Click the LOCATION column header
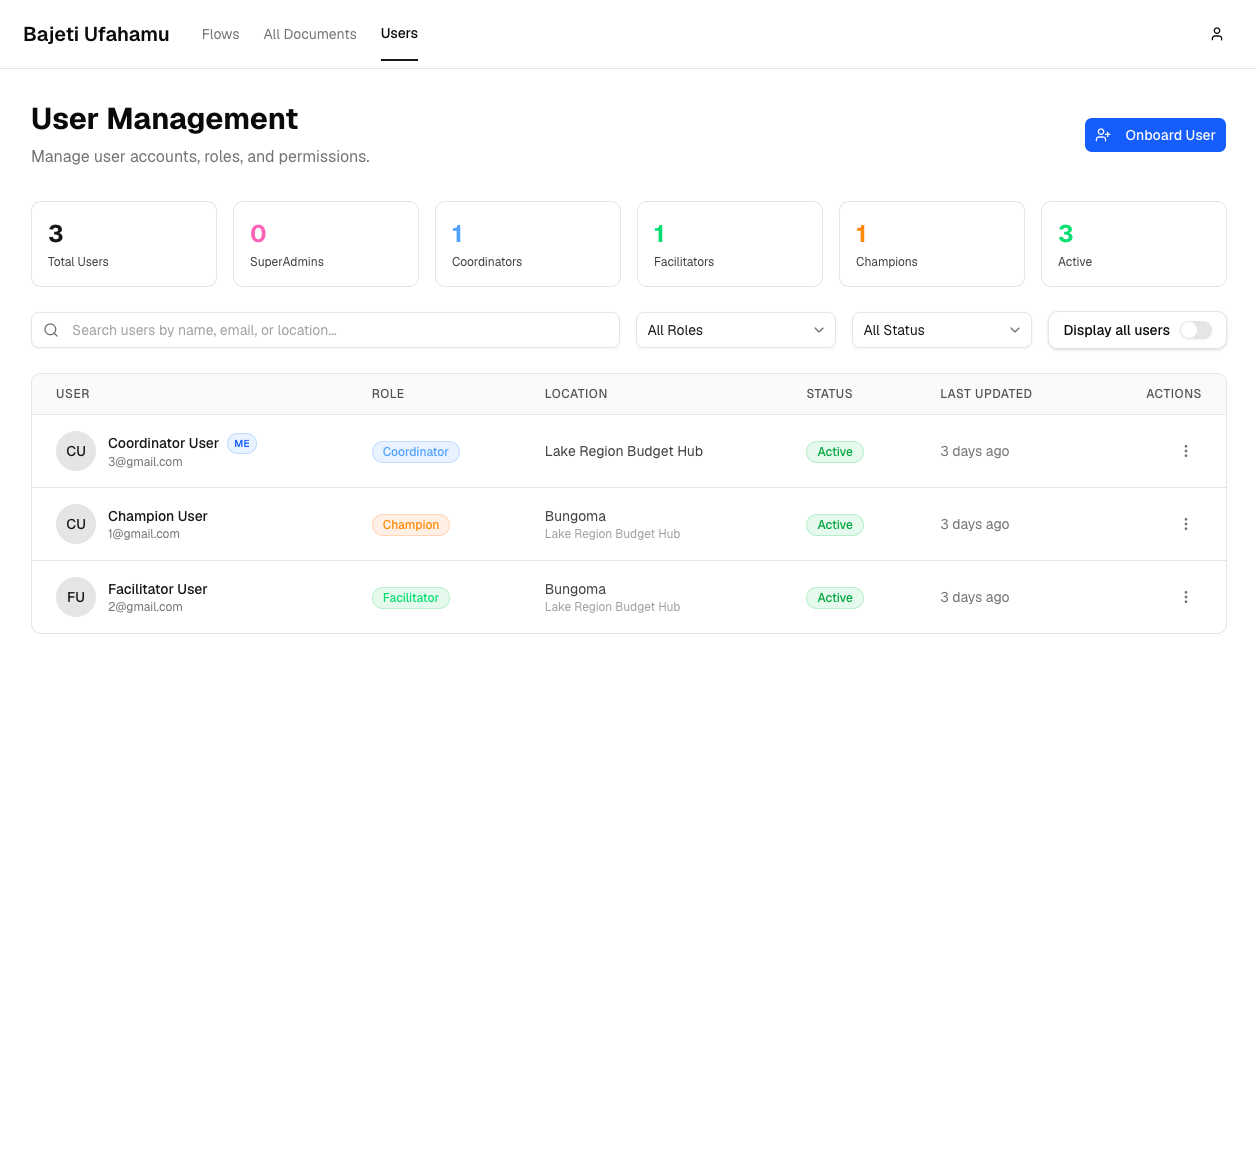Screen dimensions: 1257x1150 pos(576,394)
